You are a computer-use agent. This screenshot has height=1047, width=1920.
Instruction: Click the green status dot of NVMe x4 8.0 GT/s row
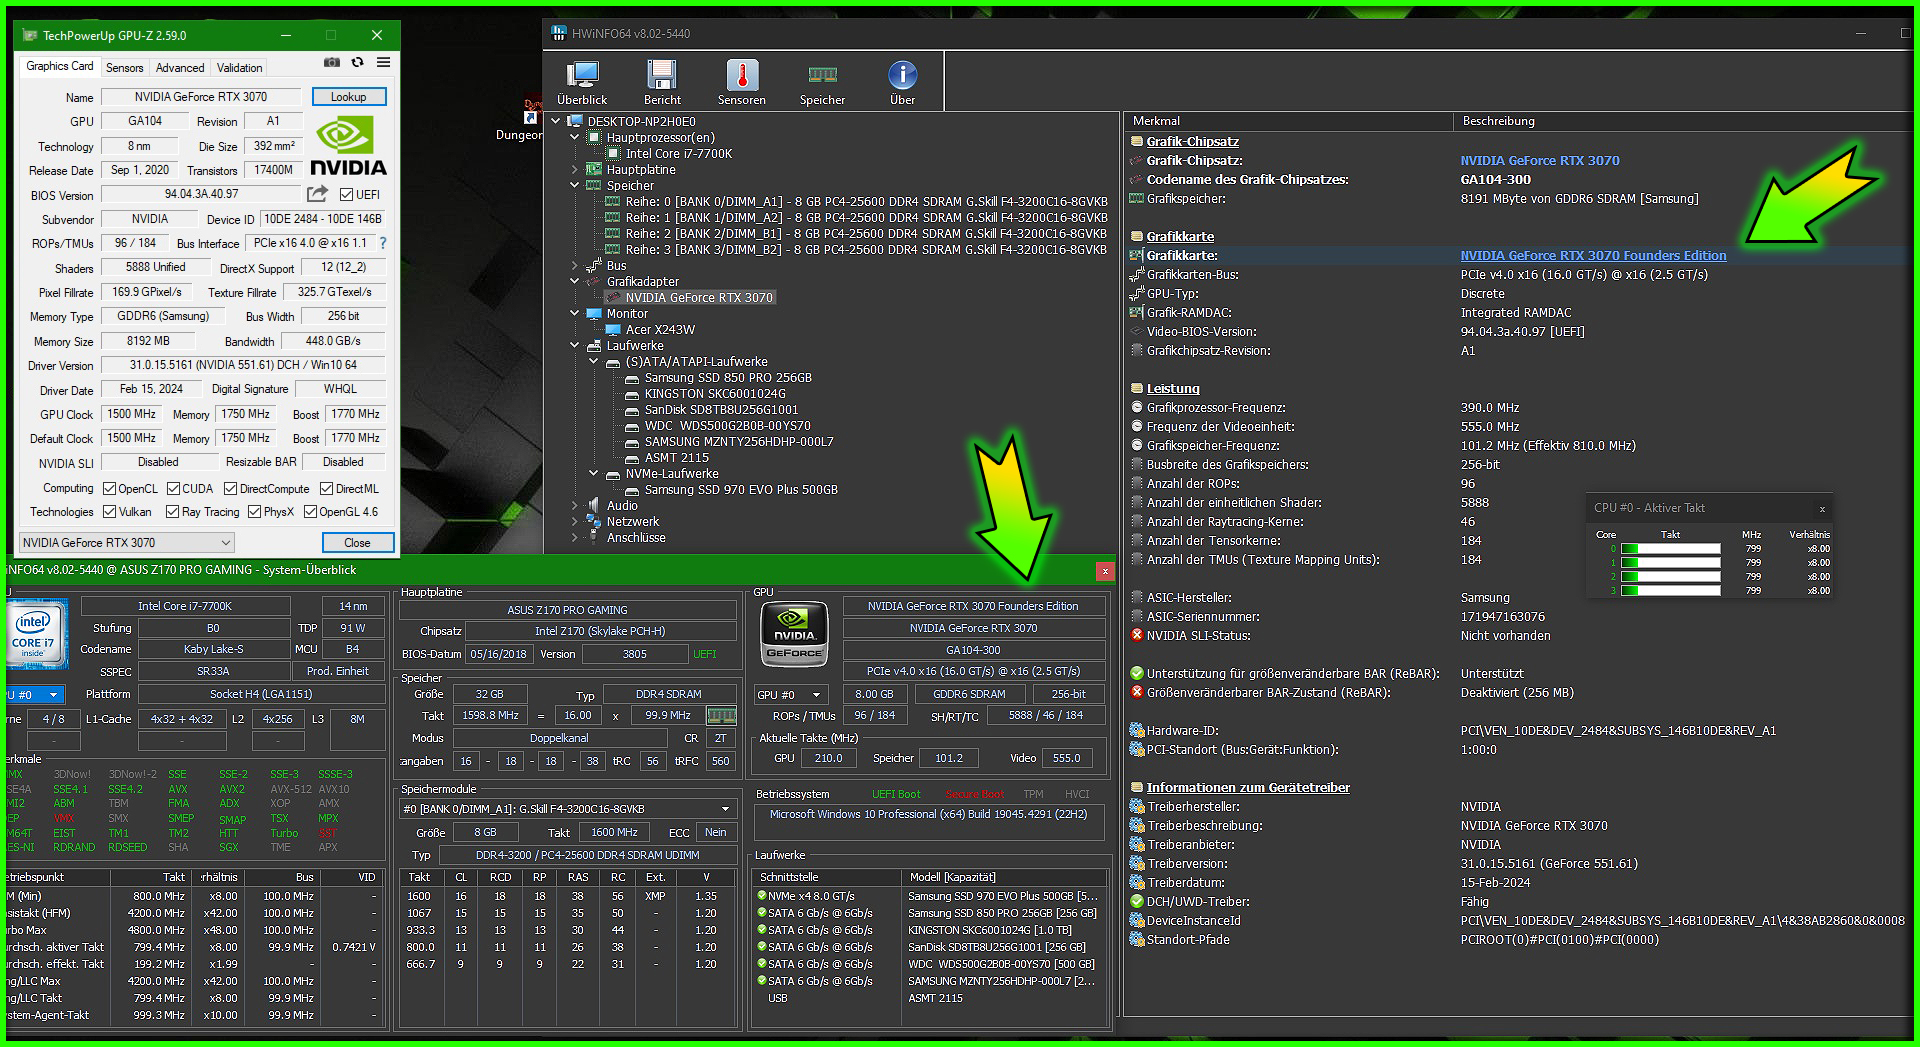[x=761, y=896]
